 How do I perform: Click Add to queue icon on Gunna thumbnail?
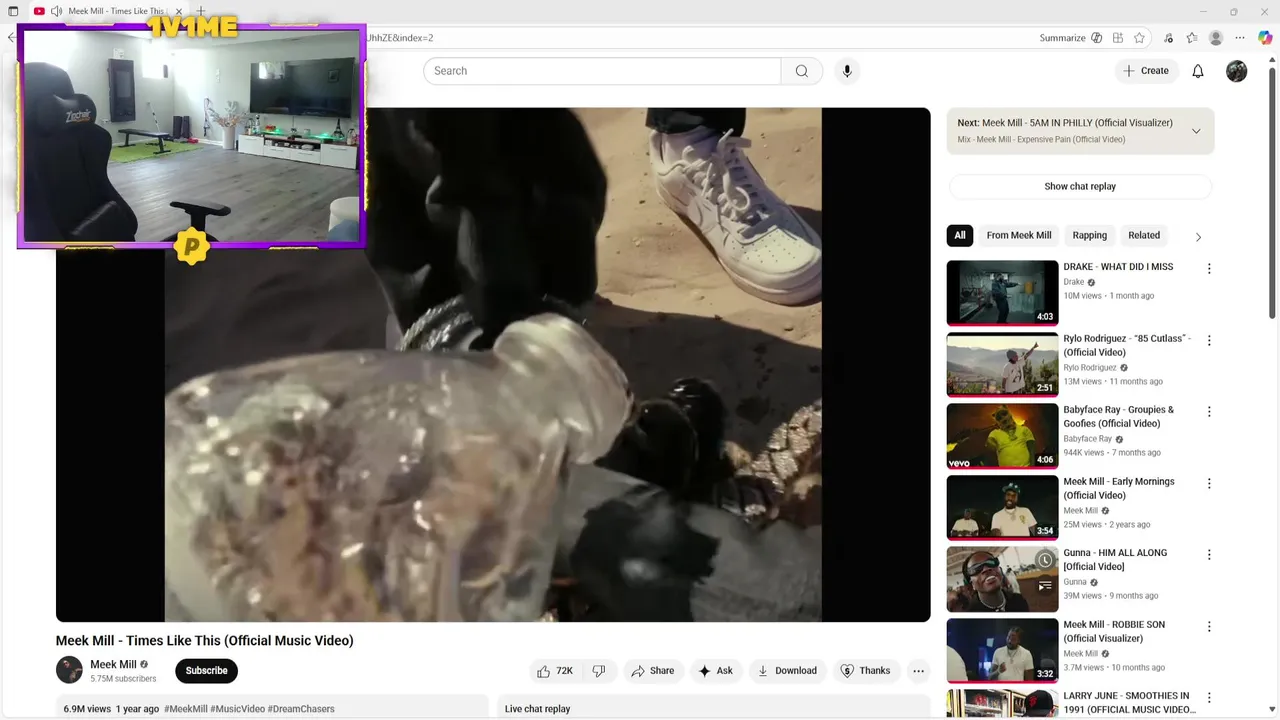click(x=1045, y=586)
